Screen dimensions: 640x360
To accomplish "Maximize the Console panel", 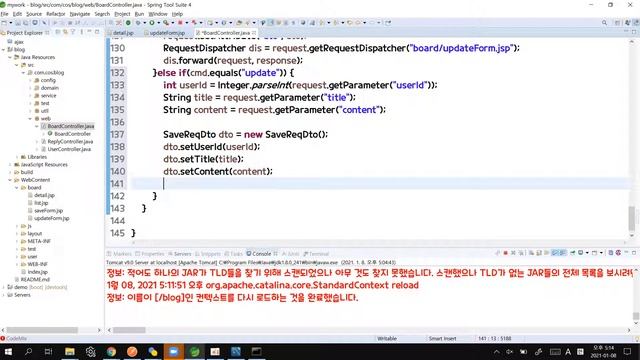I will click(634, 253).
